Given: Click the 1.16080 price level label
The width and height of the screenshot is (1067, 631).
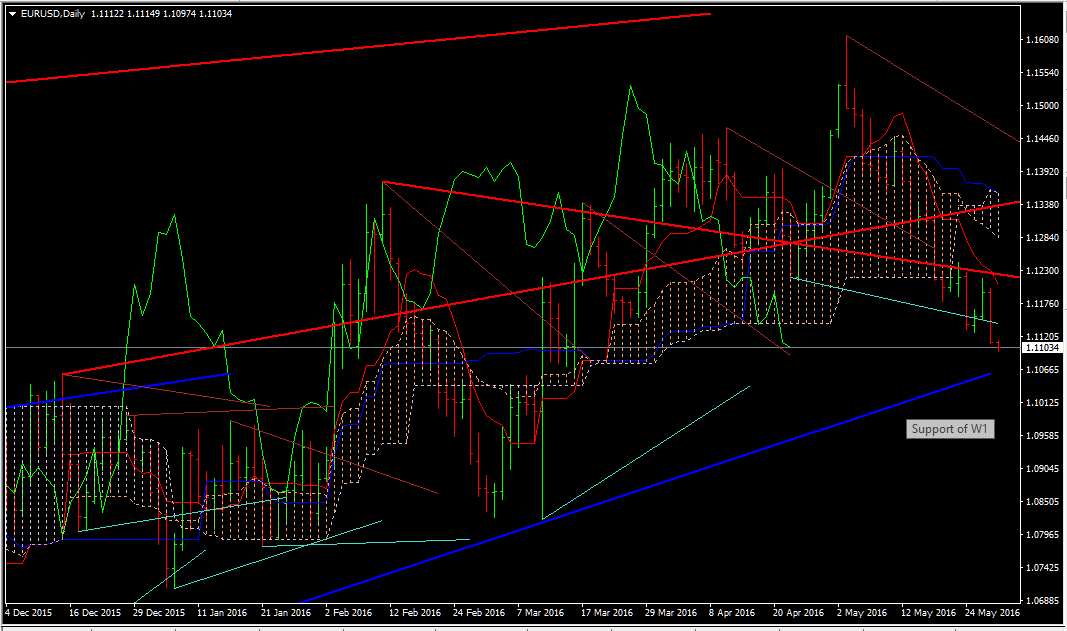Looking at the screenshot, I should click(x=1043, y=39).
